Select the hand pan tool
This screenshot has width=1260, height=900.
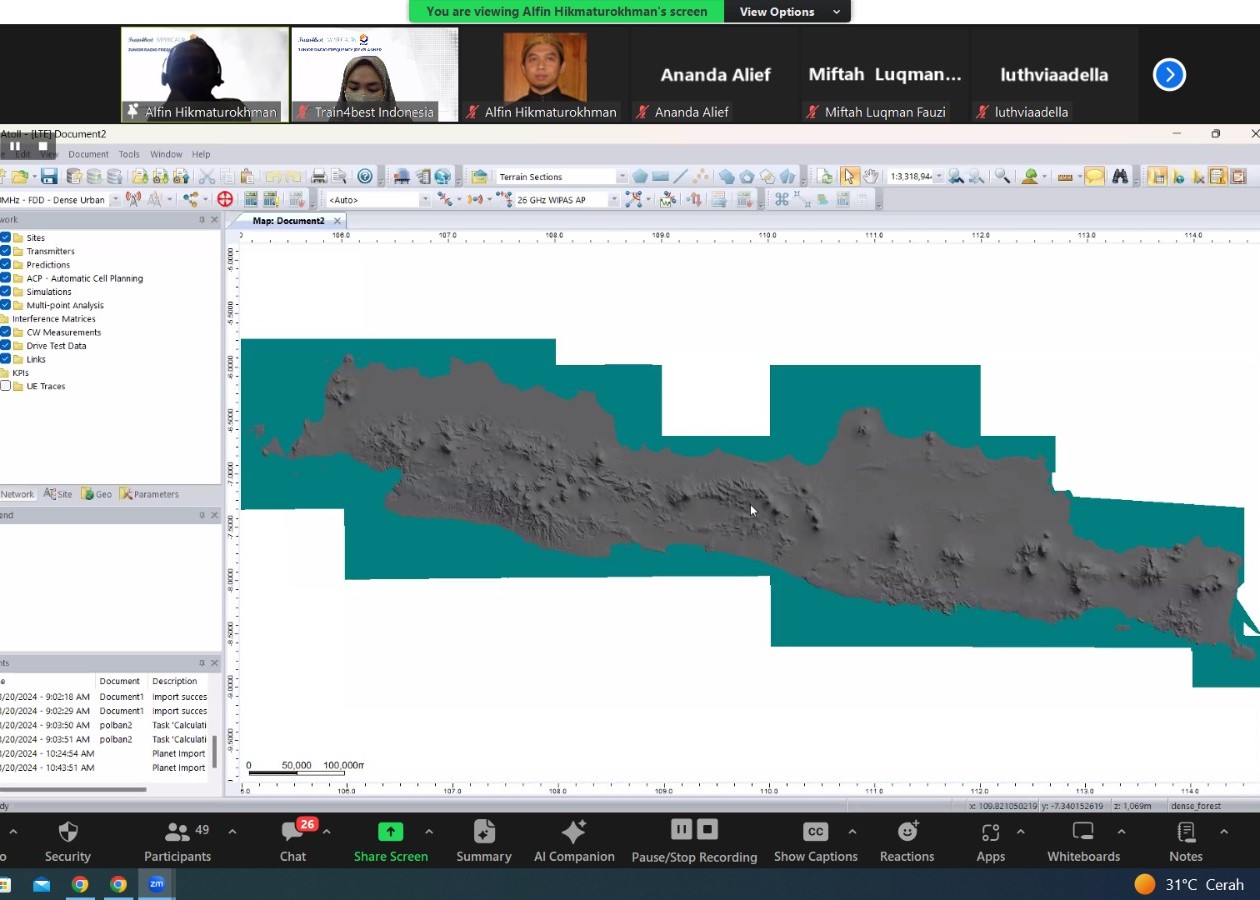click(x=870, y=177)
